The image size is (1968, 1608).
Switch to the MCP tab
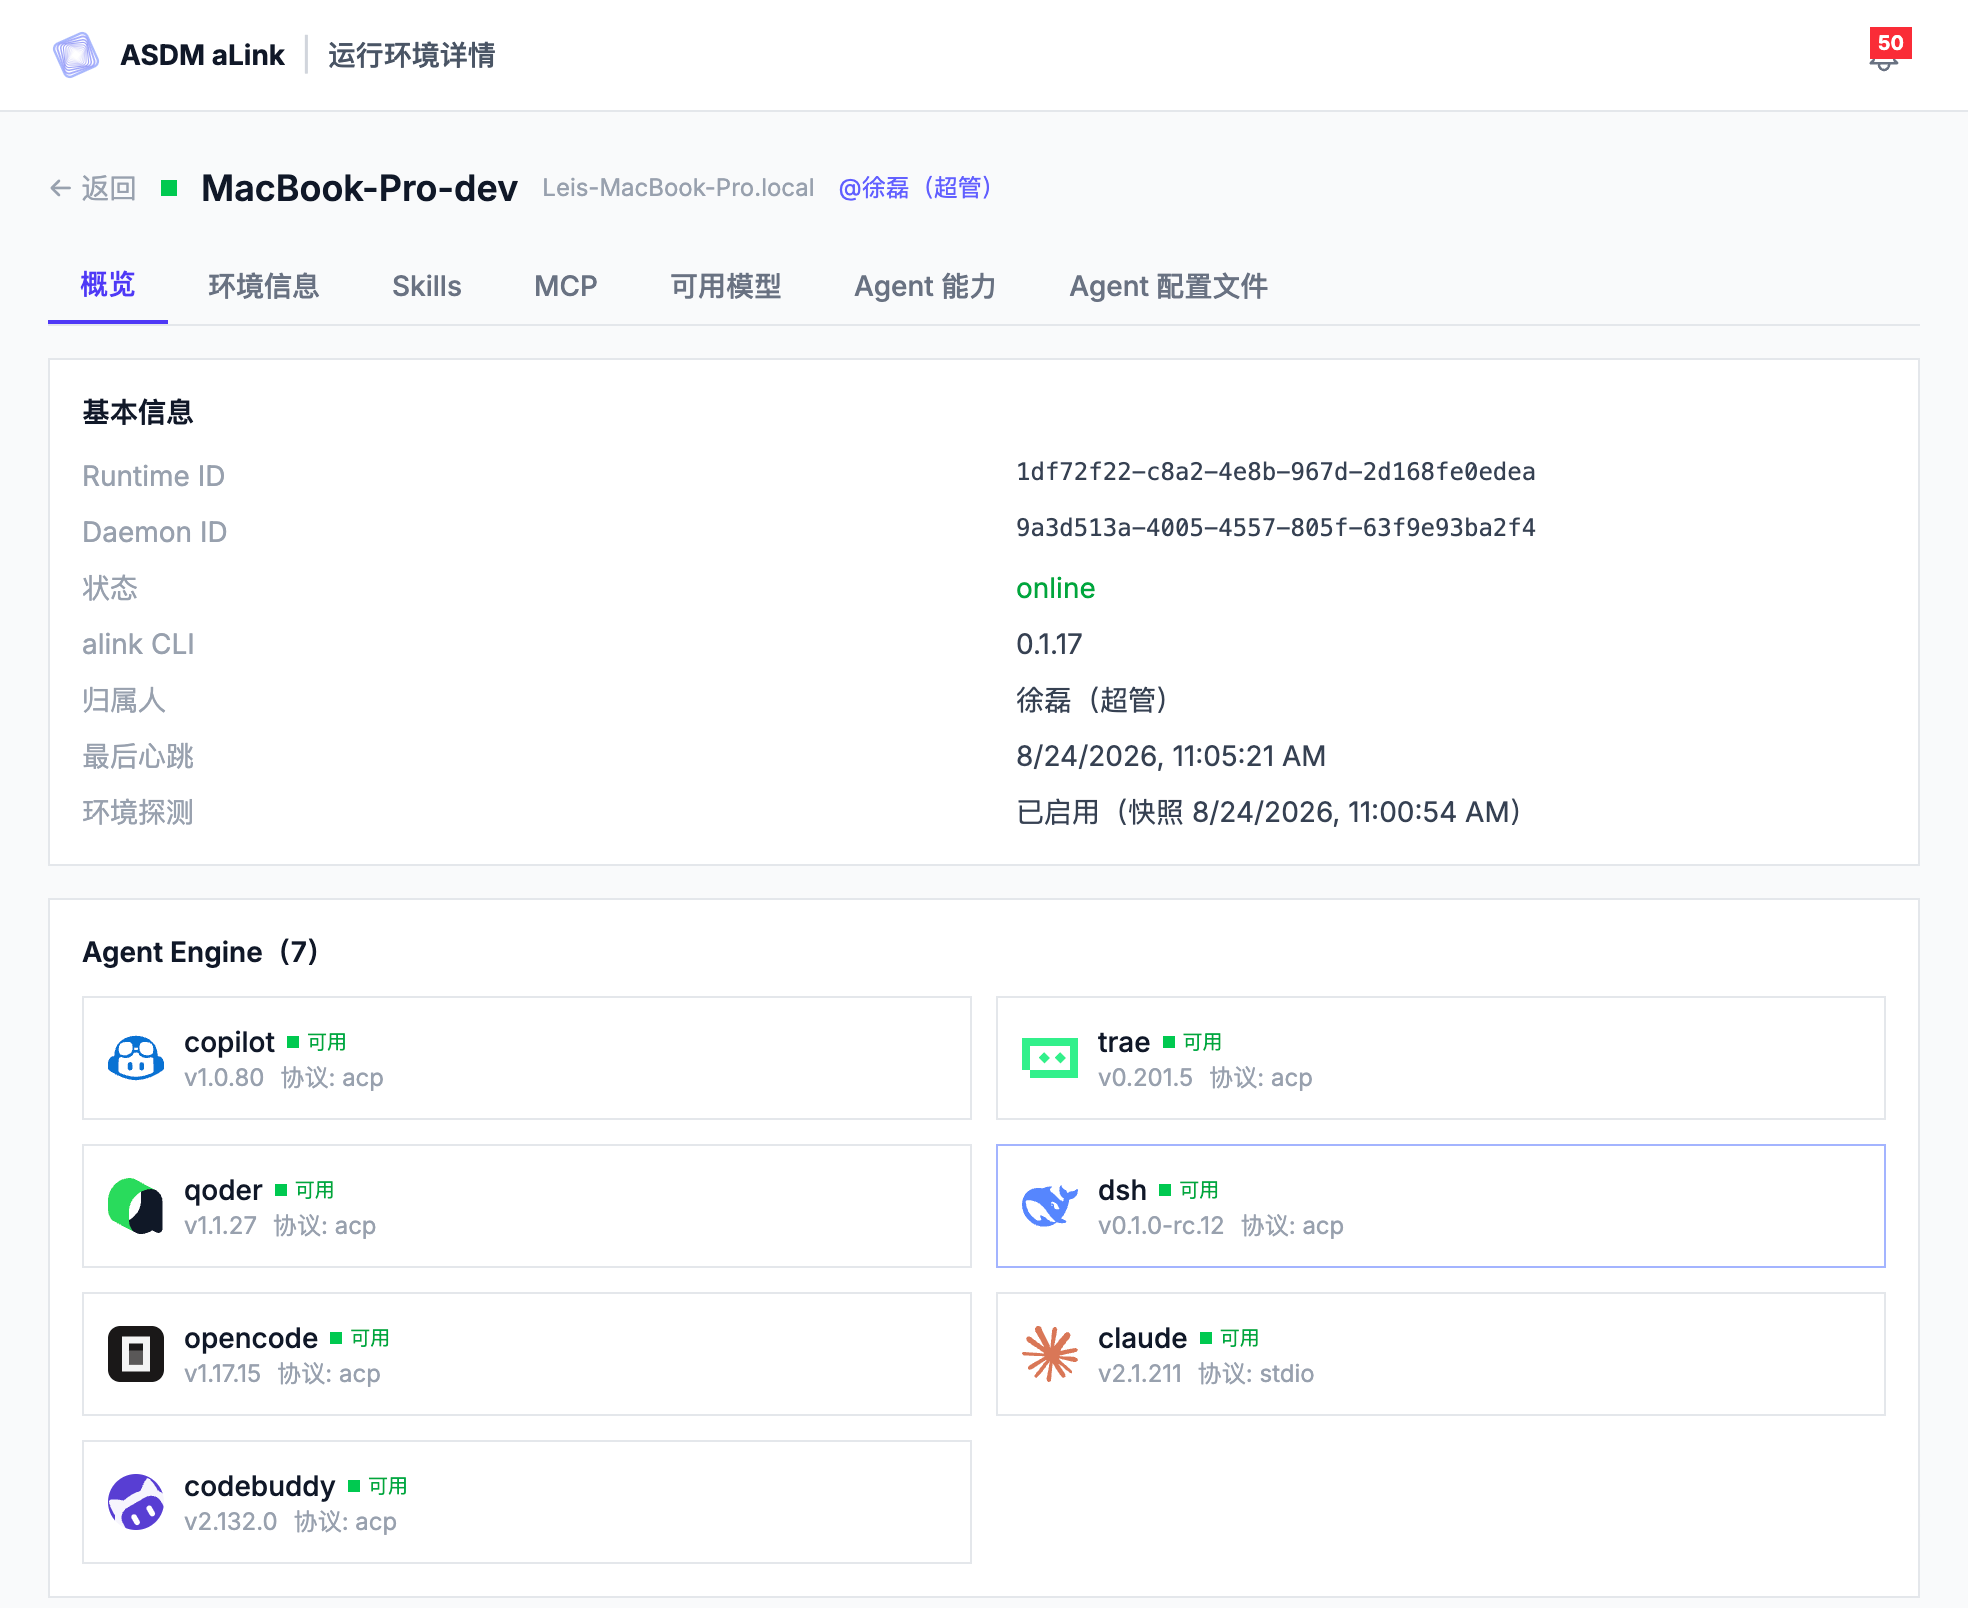click(566, 286)
